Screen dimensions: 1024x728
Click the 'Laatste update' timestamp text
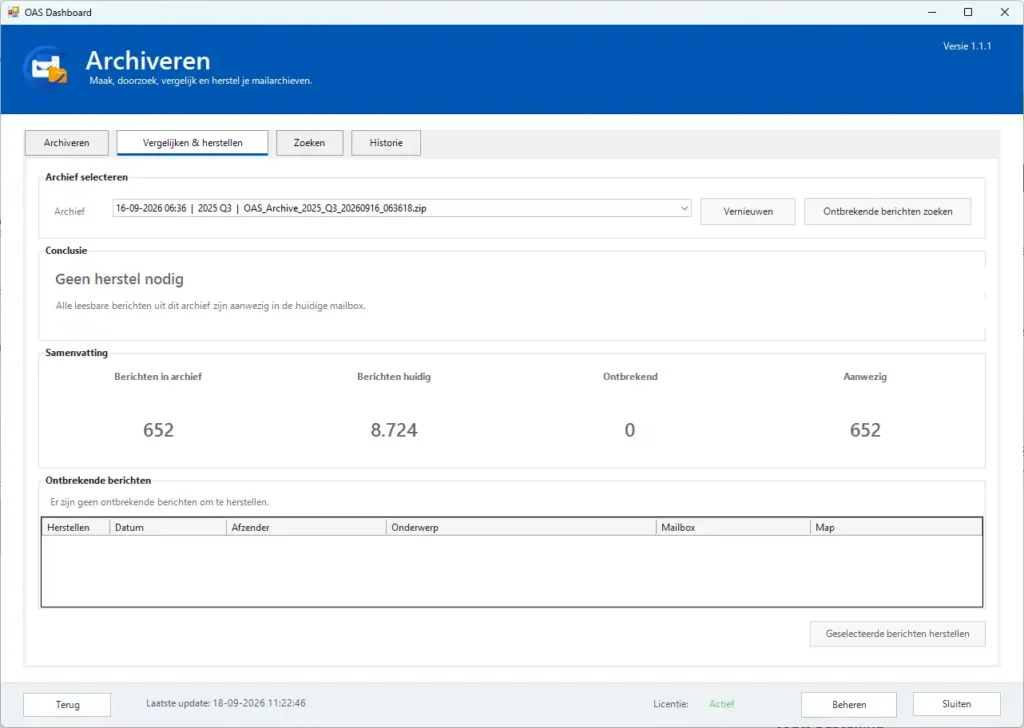point(226,703)
